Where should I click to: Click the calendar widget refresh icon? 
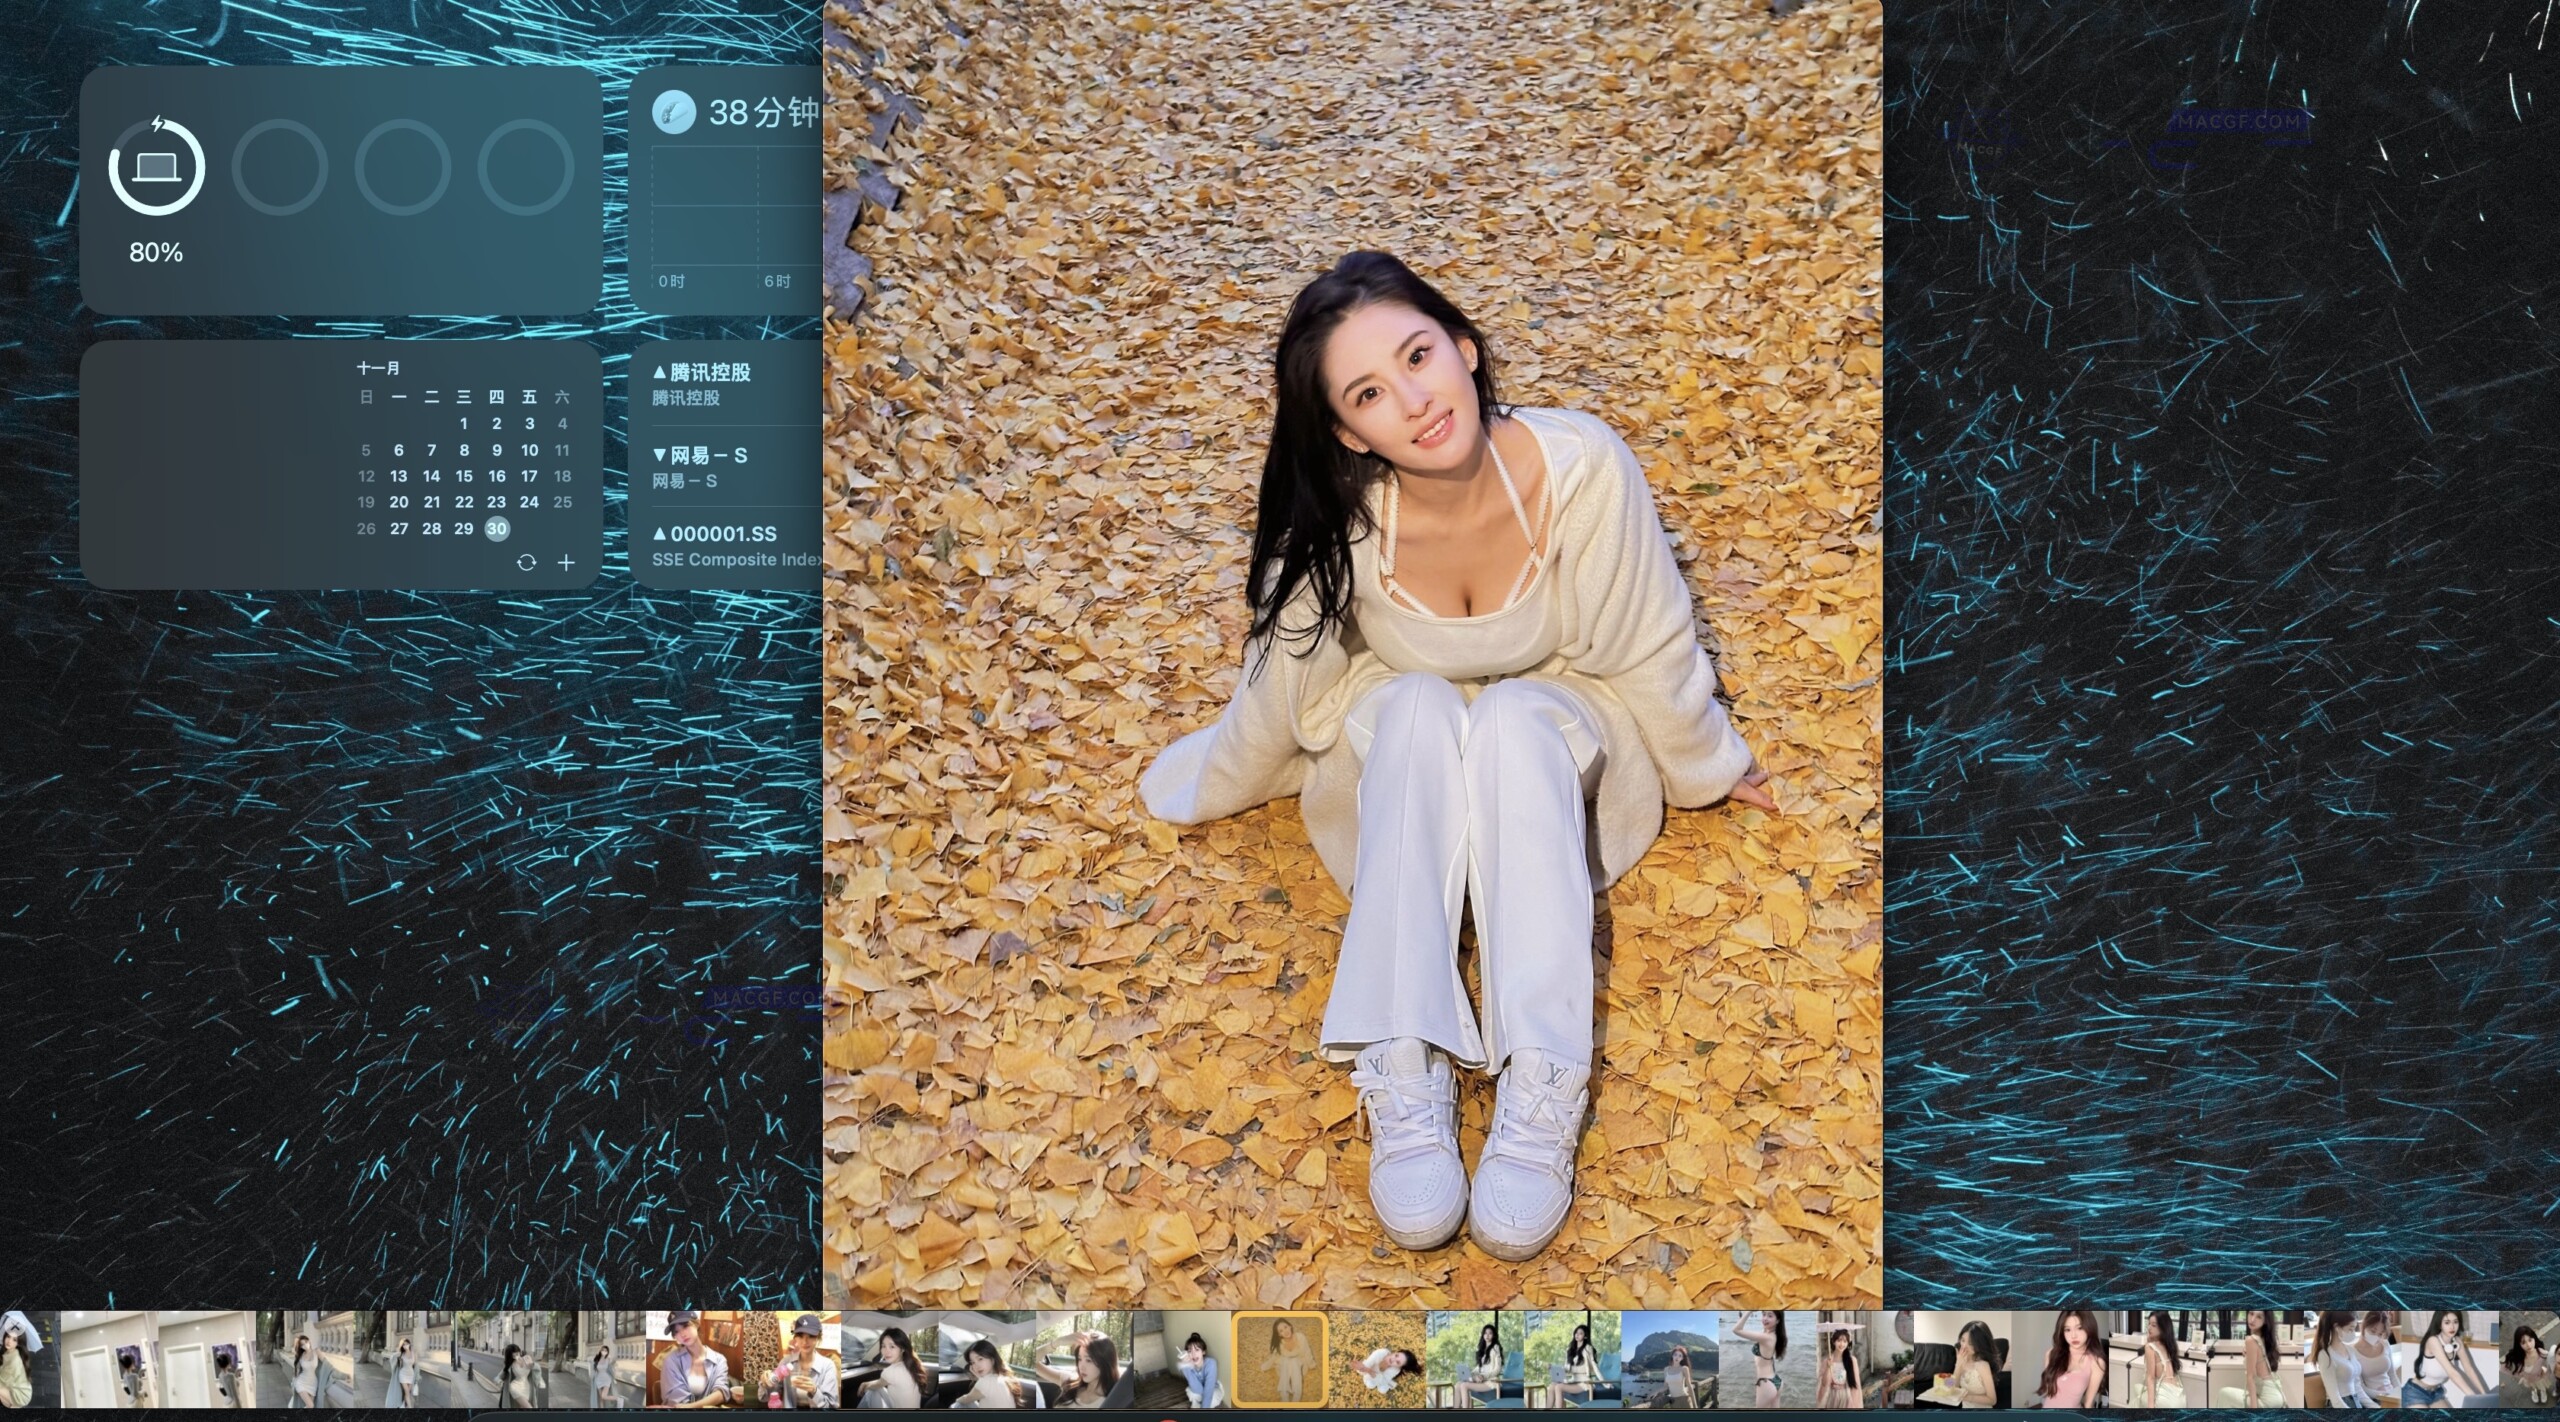pyautogui.click(x=526, y=562)
